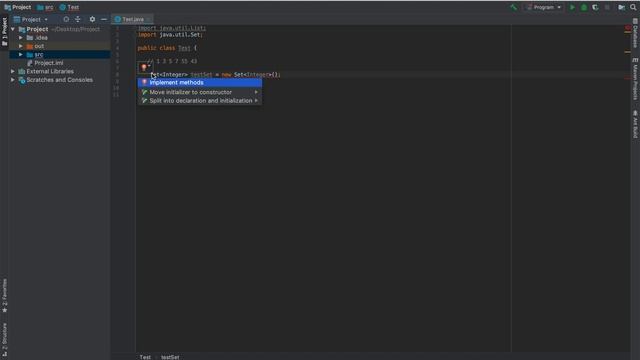The height and width of the screenshot is (360, 640).
Task: Toggle the 2: Favorites tool window
Action: click(4, 296)
